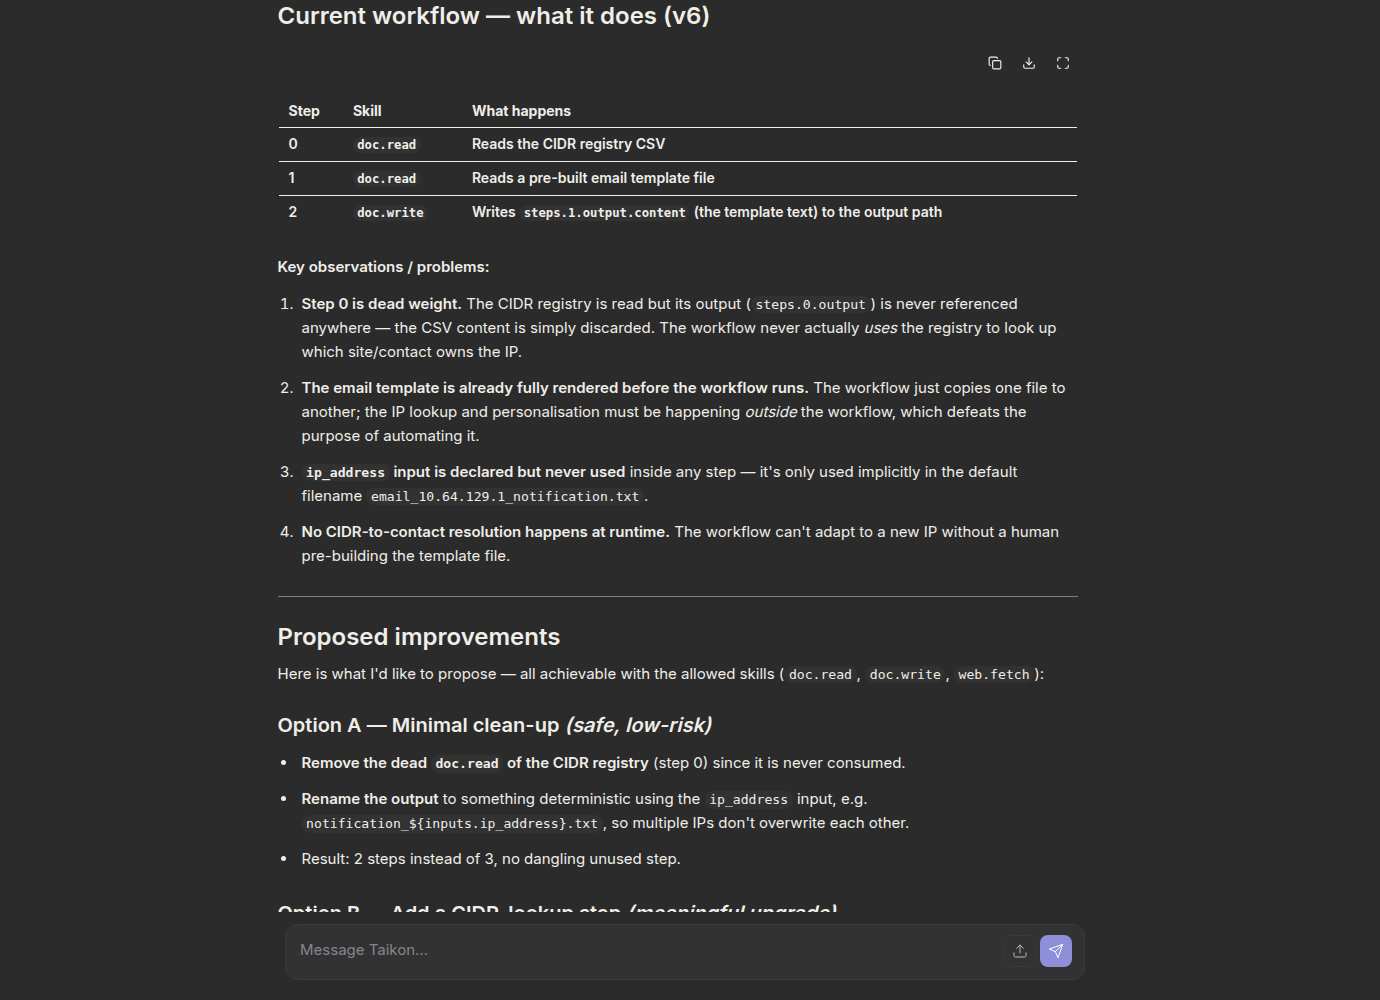Click the steps.0.output inline code

coord(810,305)
